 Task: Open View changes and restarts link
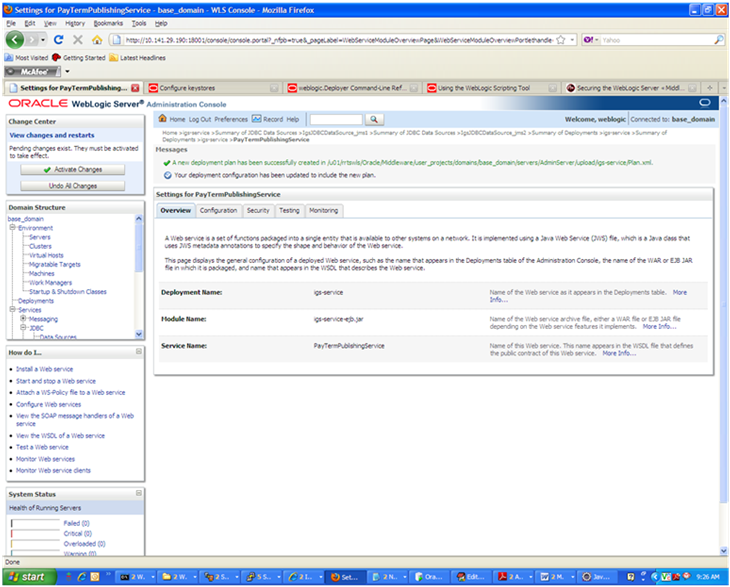[x=52, y=135]
